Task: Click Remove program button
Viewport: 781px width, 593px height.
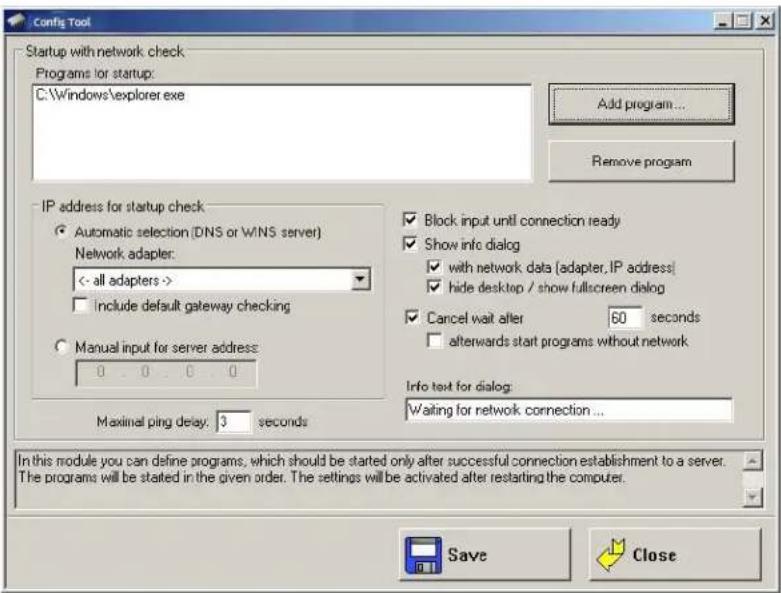Action: [642, 161]
